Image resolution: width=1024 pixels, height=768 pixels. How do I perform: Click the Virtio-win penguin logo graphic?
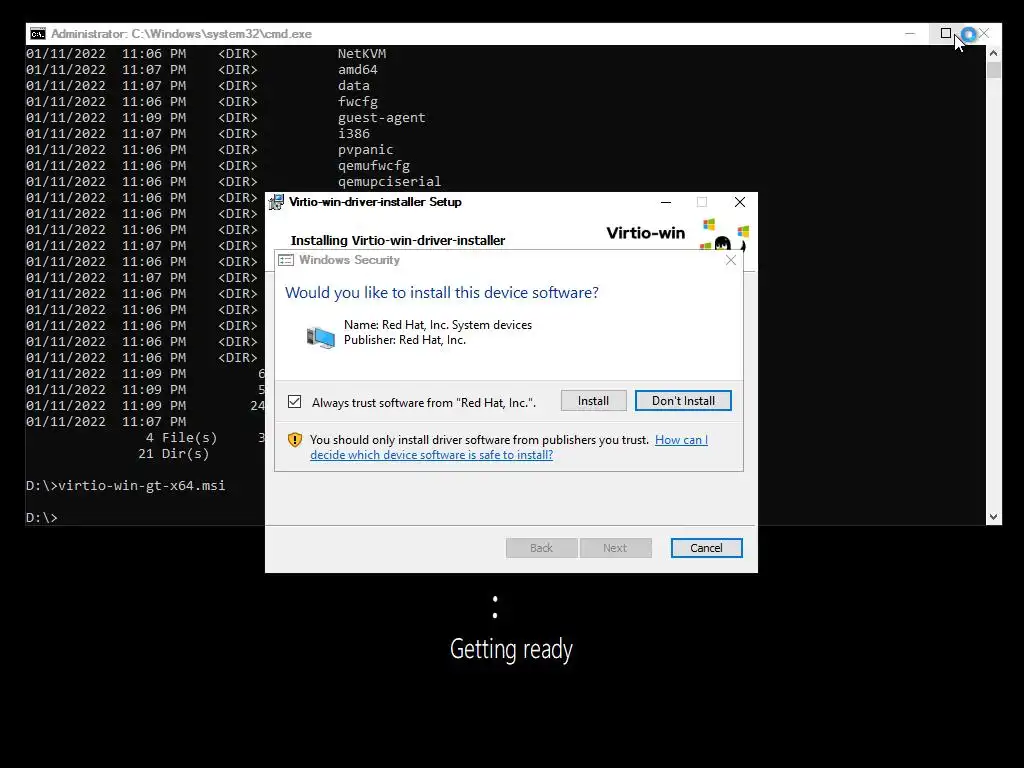coord(725,236)
